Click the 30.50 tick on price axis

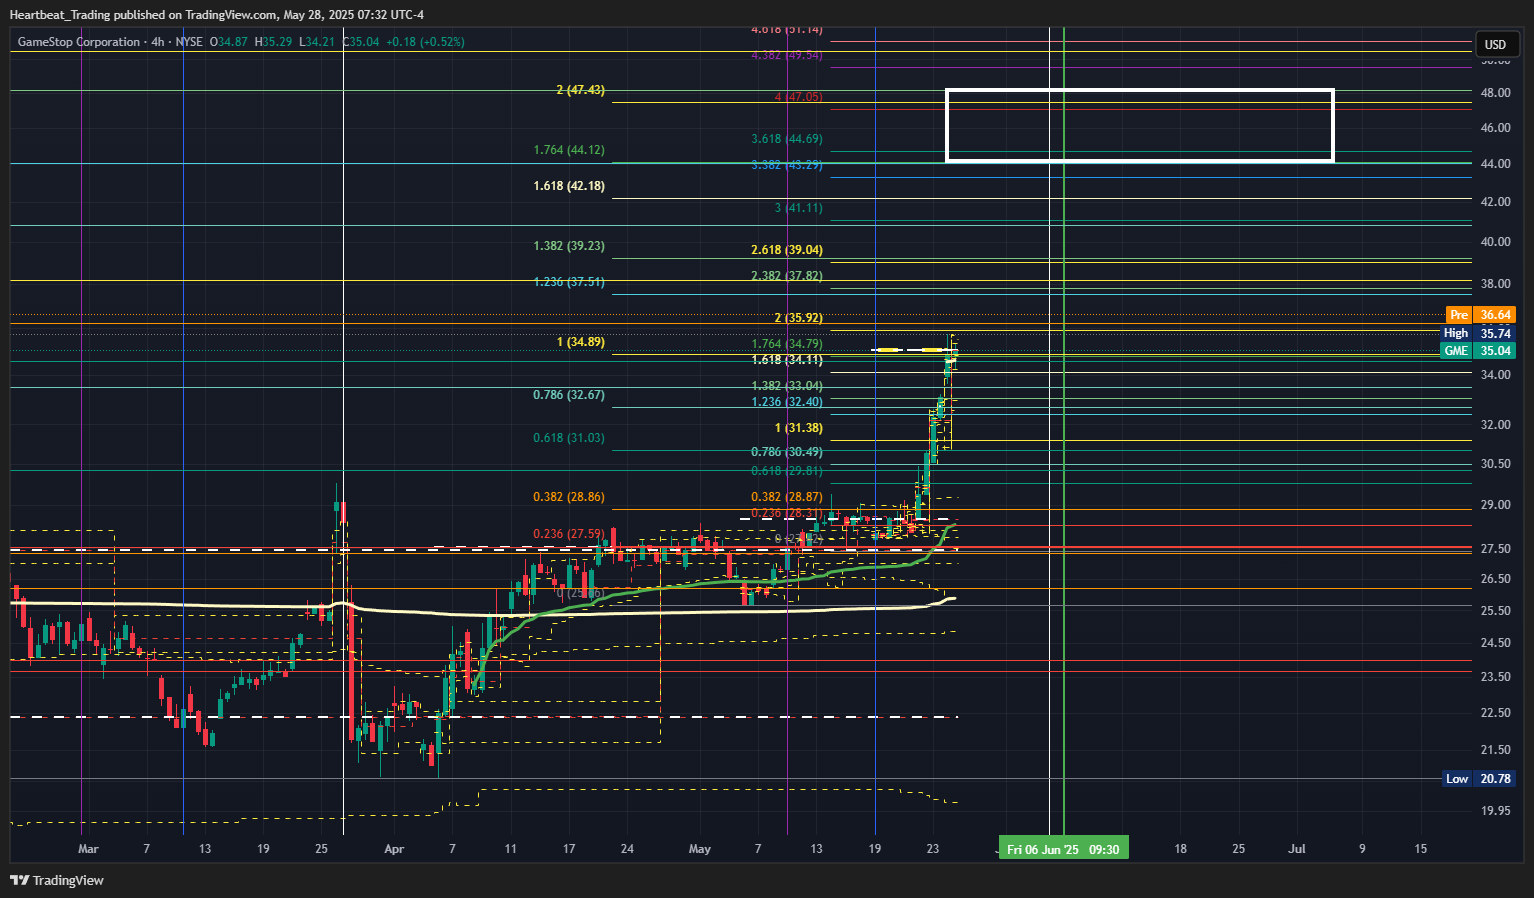[1495, 464]
